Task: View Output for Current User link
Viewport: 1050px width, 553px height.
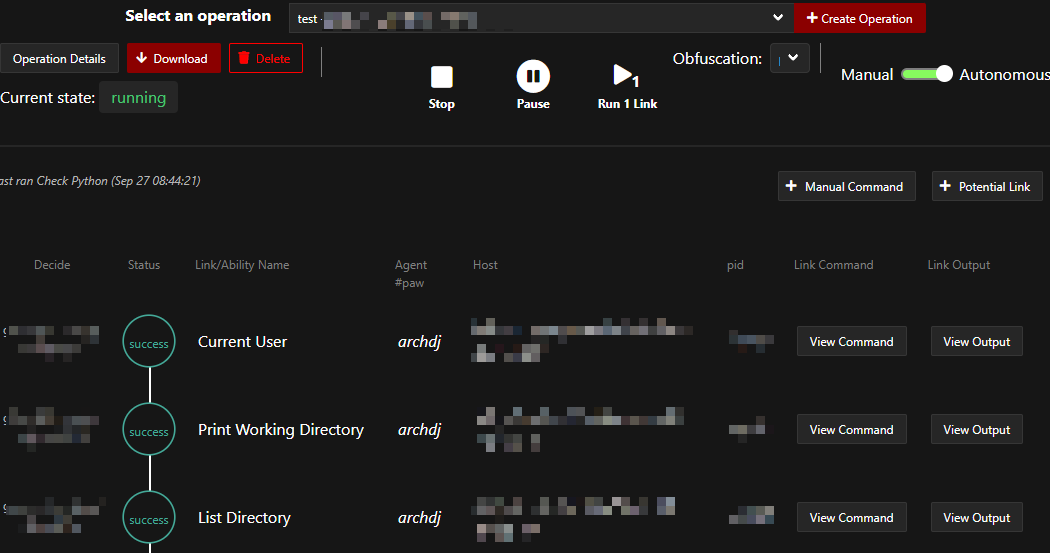Action: (x=976, y=341)
